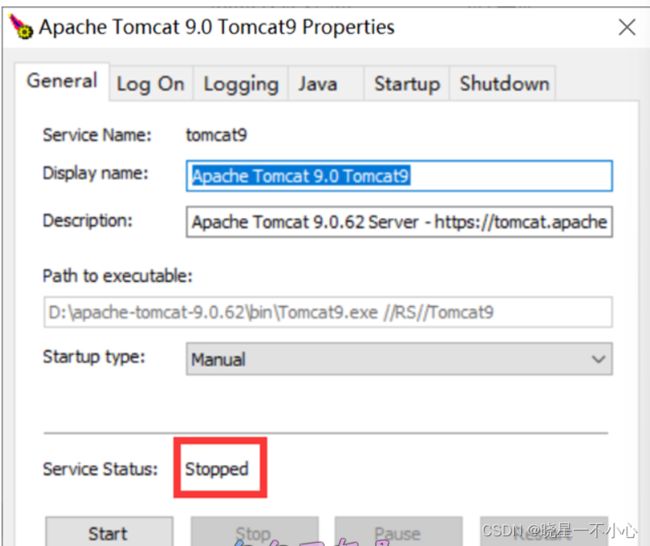Click the Tomcat feather icon in title bar
This screenshot has height=546, width=650.
click(x=21, y=27)
